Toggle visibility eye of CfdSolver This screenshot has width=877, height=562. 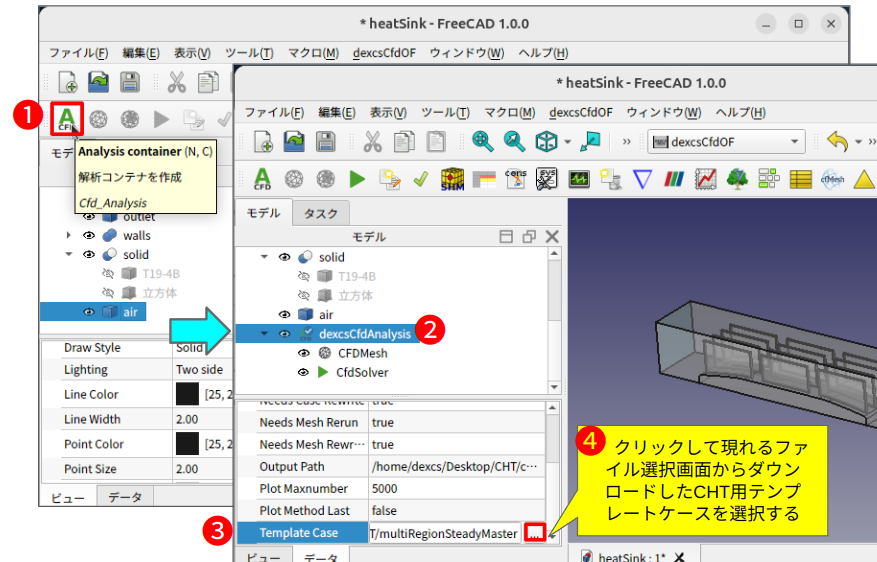303,372
